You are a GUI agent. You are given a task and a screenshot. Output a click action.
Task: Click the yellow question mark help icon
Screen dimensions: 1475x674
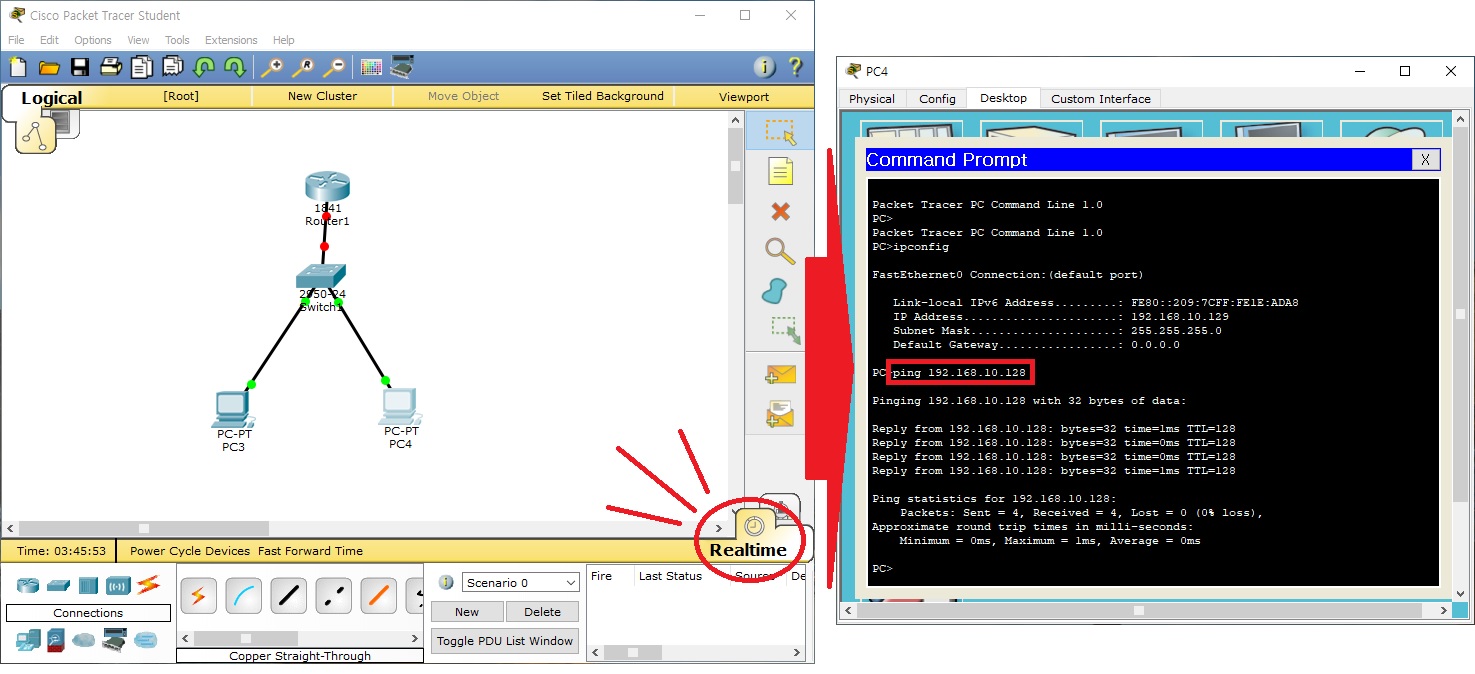click(x=795, y=67)
